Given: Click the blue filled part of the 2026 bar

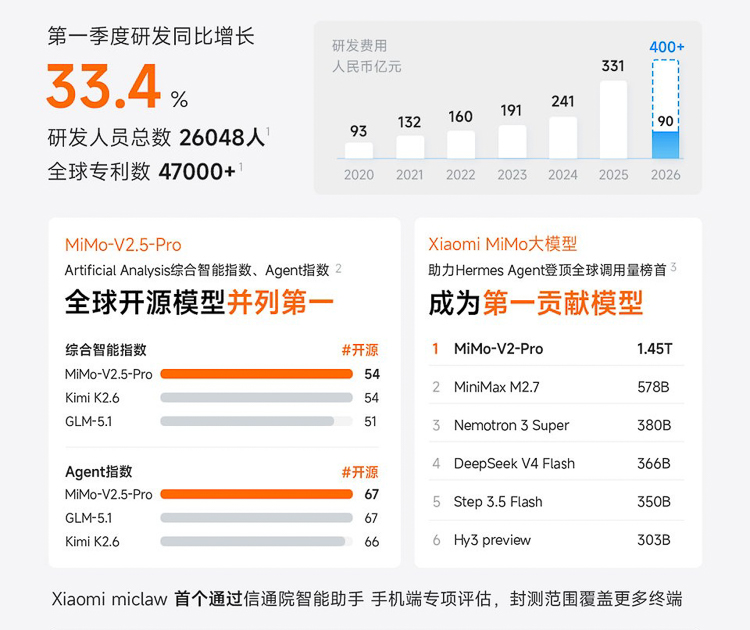Looking at the screenshot, I should [x=665, y=145].
